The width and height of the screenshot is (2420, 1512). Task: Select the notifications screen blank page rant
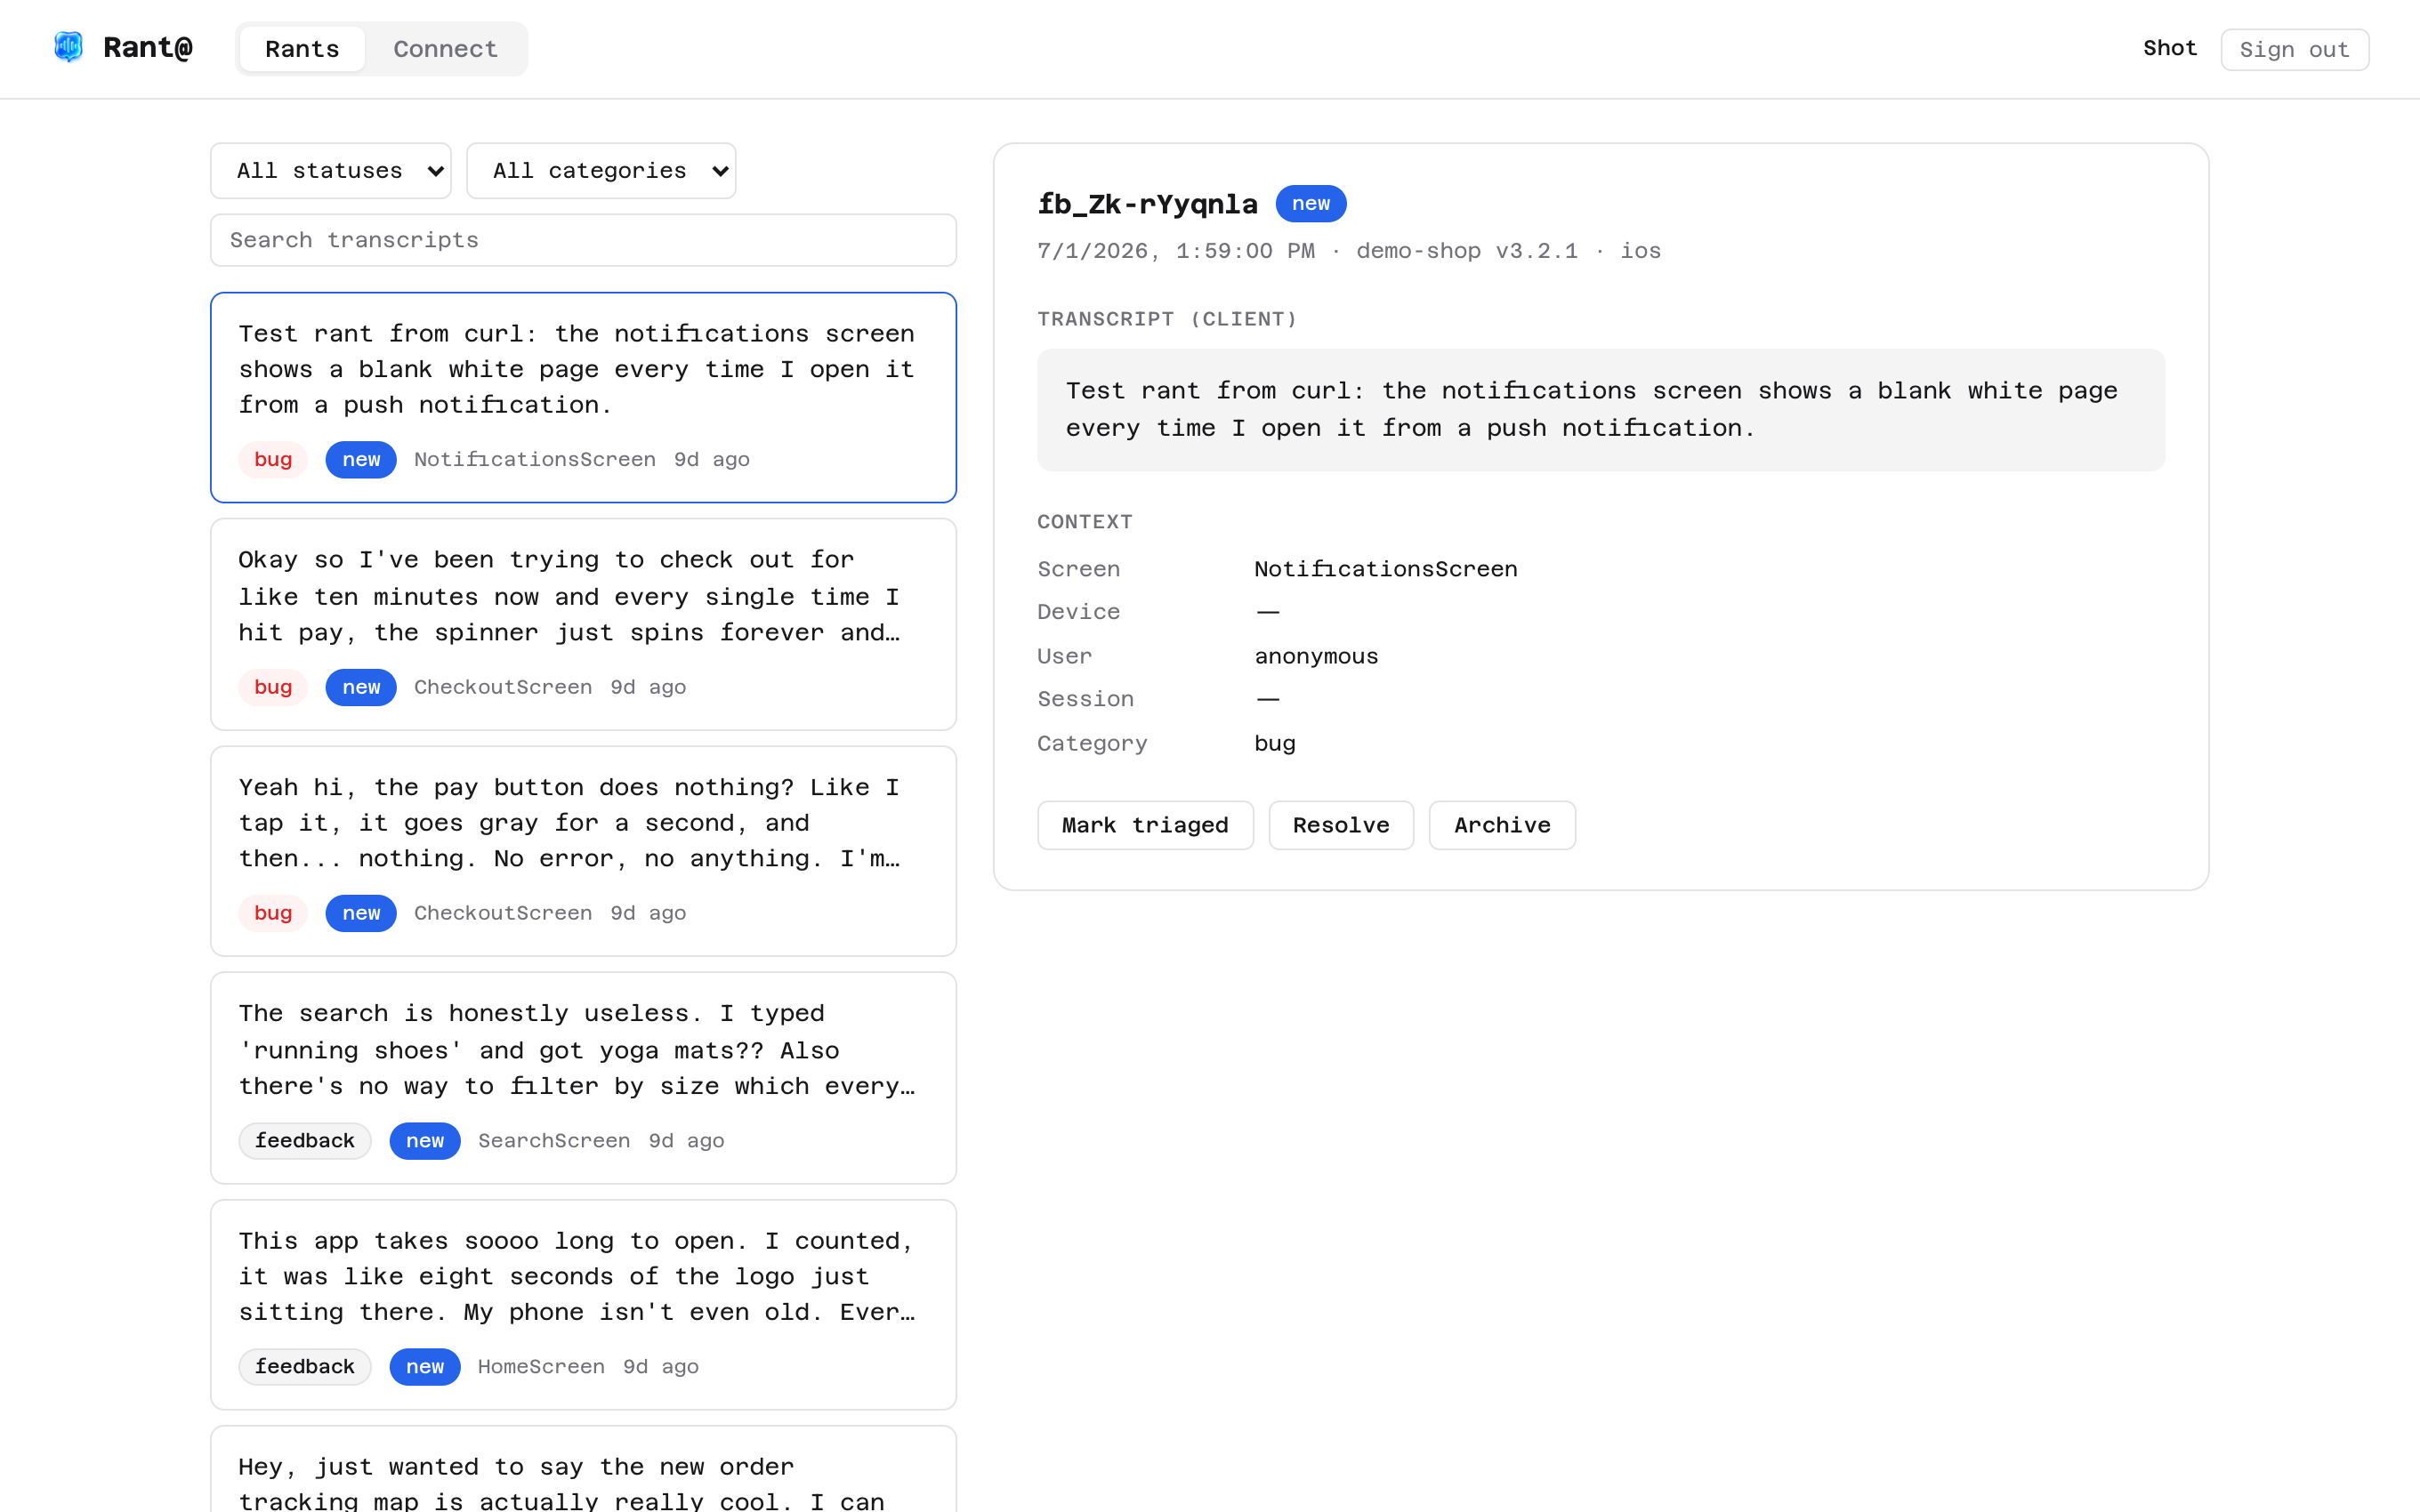pyautogui.click(x=583, y=397)
